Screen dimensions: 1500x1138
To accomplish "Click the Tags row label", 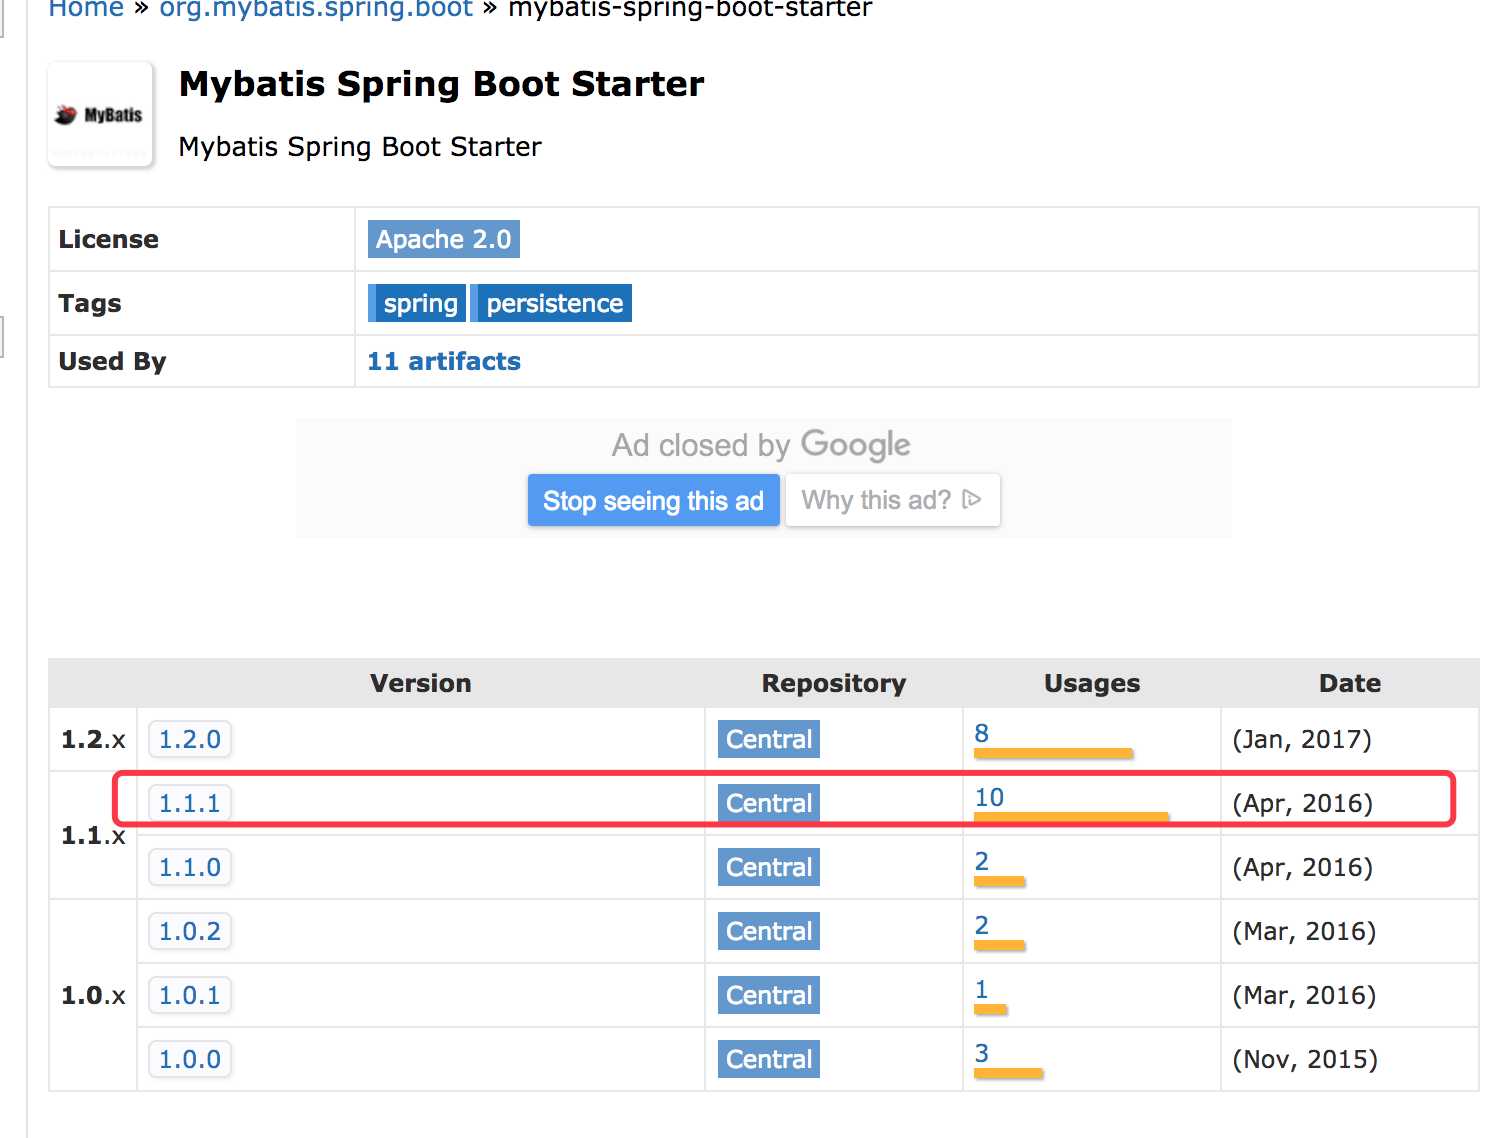I will [89, 303].
